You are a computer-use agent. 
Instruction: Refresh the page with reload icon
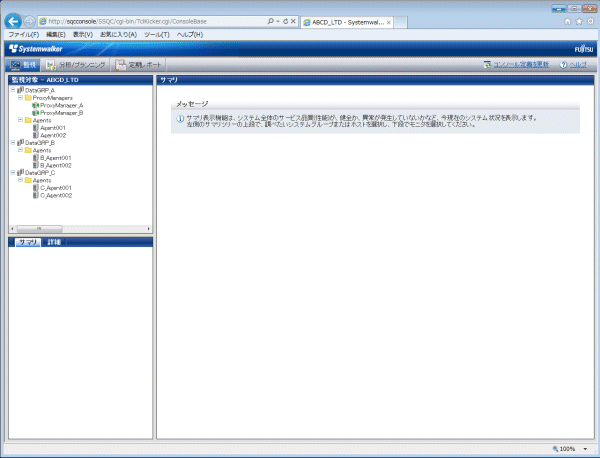pyautogui.click(x=285, y=21)
